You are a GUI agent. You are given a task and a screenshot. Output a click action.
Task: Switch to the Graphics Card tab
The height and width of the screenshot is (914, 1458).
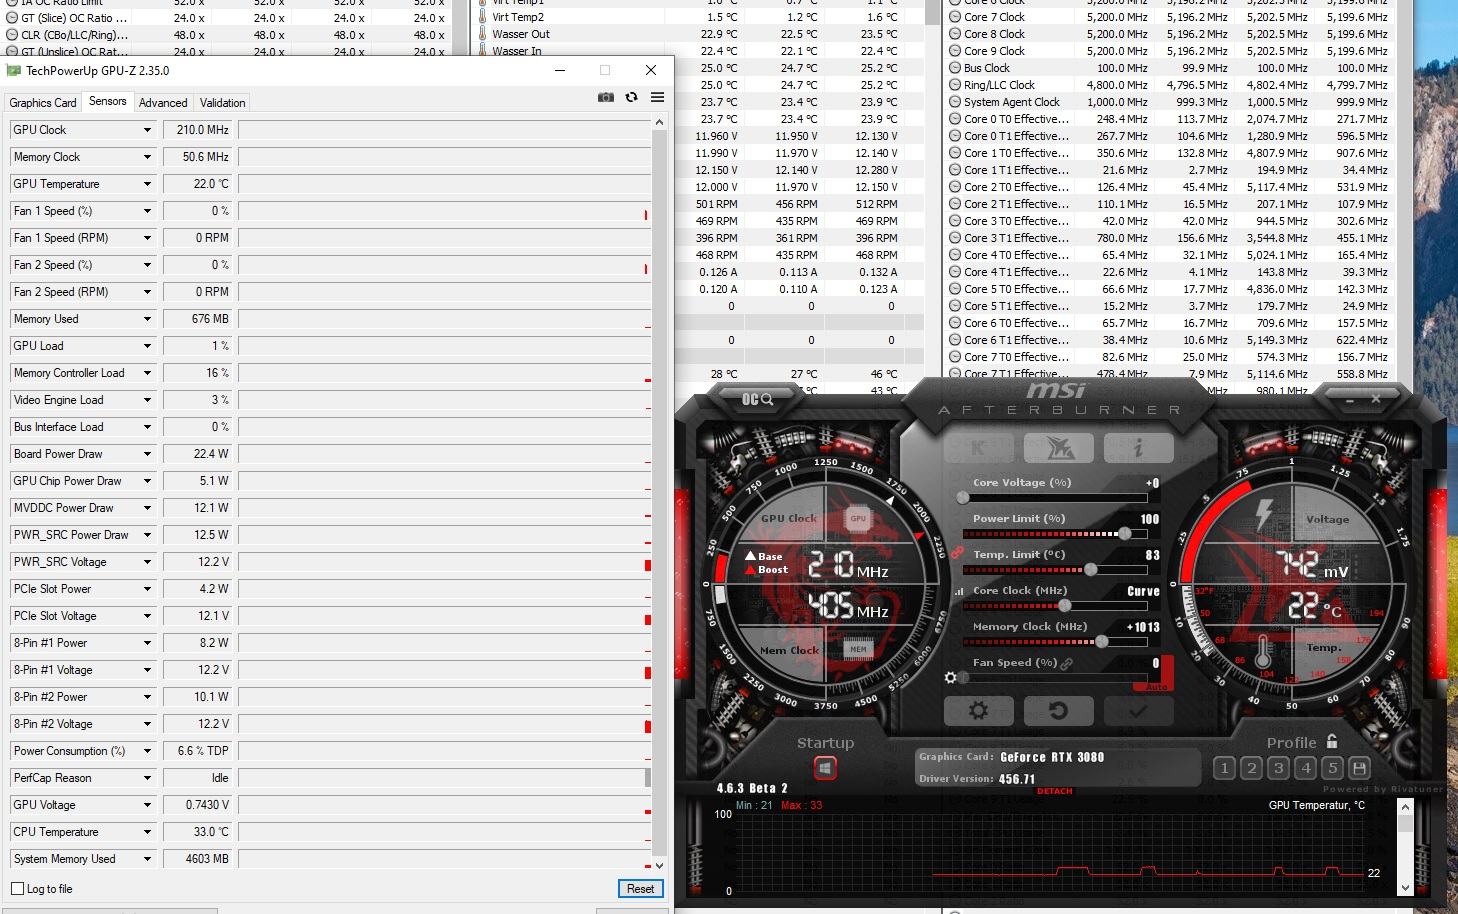(43, 102)
